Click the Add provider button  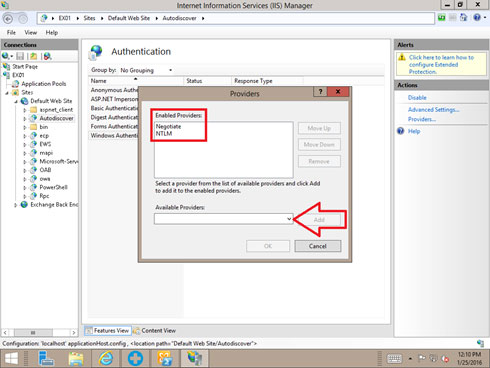[319, 220]
